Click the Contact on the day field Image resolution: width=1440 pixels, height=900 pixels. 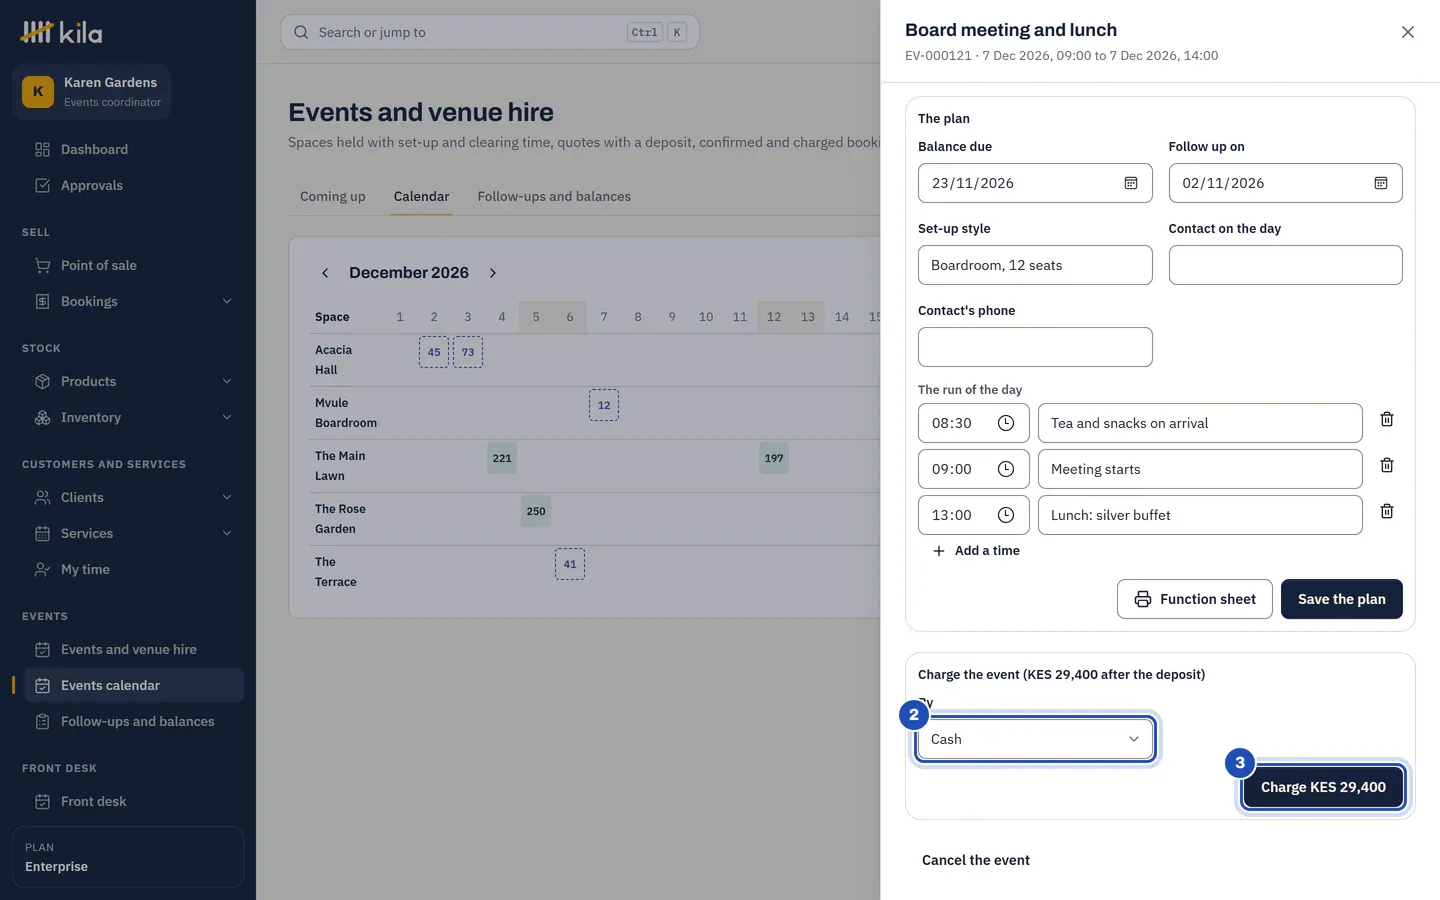[1285, 265]
